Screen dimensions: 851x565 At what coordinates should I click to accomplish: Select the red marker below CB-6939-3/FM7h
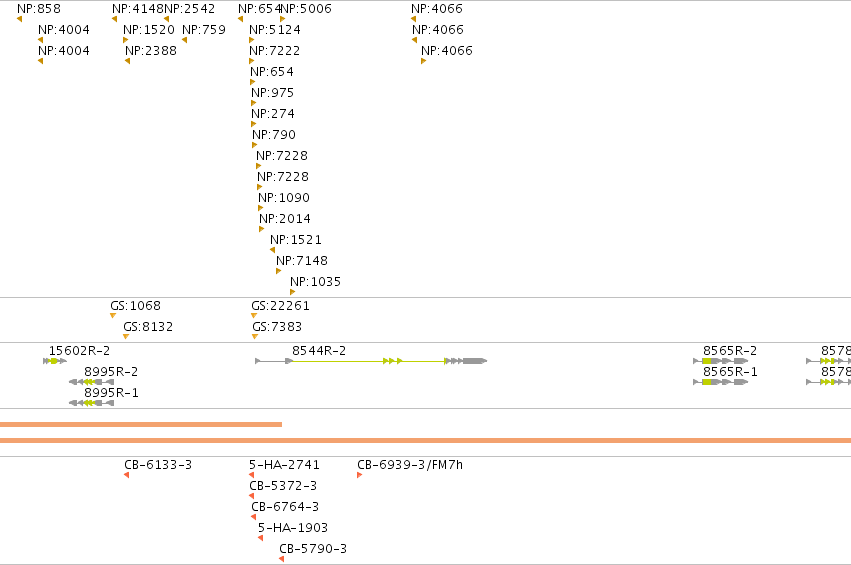pyautogui.click(x=359, y=475)
